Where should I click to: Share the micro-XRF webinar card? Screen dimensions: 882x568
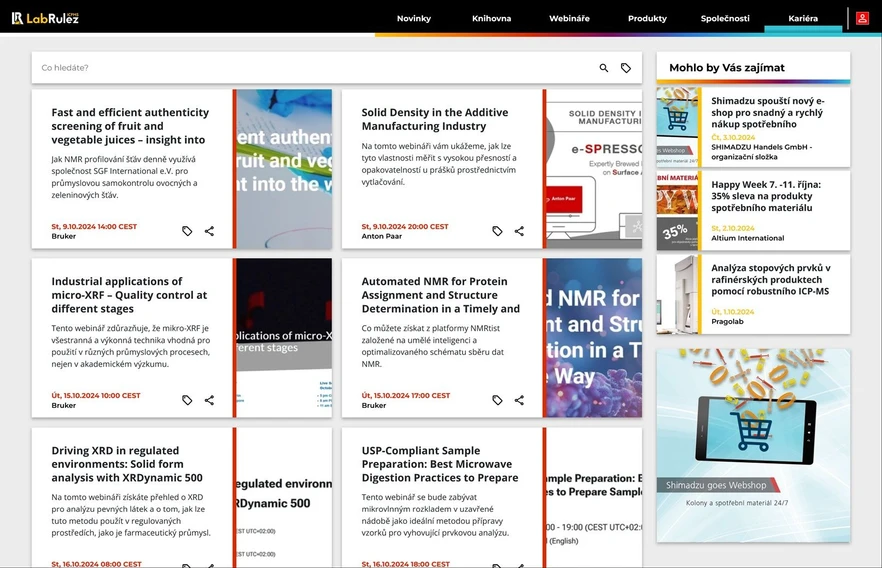point(209,400)
